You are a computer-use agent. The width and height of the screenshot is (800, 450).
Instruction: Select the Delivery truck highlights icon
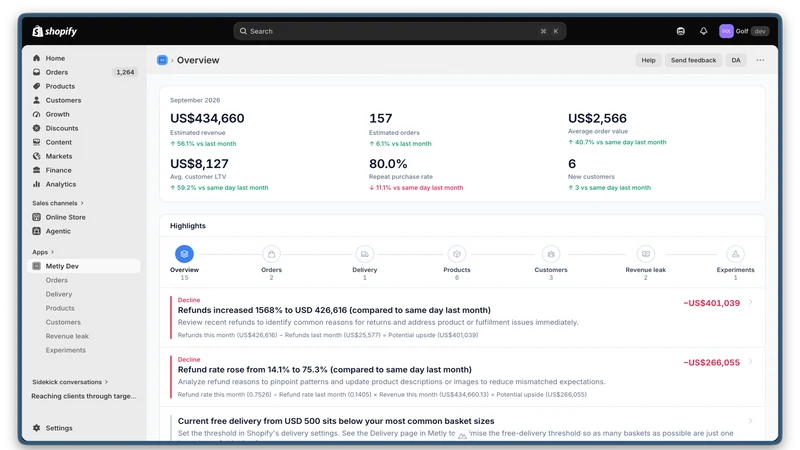(365, 254)
